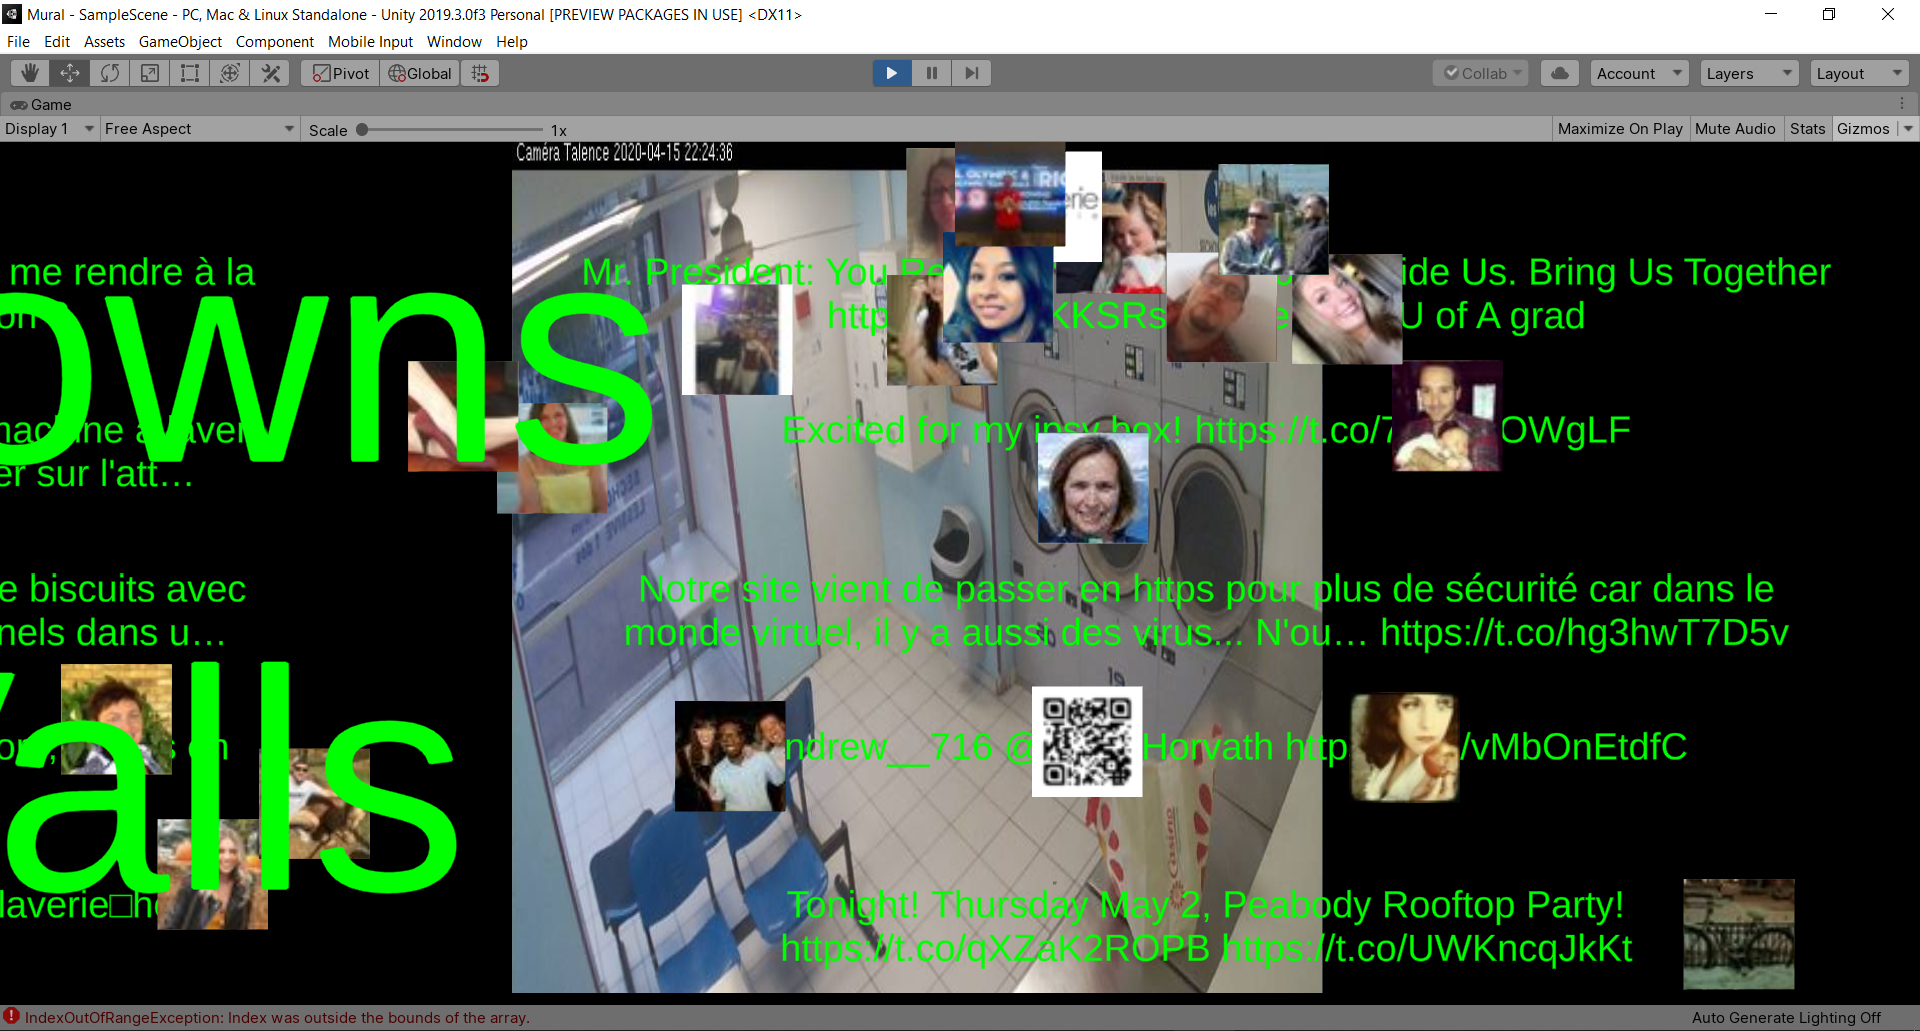Open the Layers dropdown
The image size is (1920, 1031).
pyautogui.click(x=1748, y=73)
